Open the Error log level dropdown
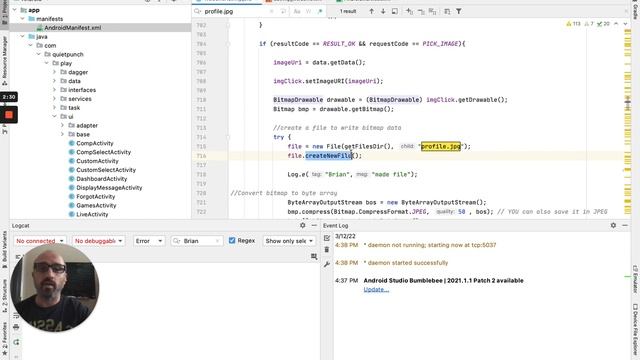 (x=149, y=241)
